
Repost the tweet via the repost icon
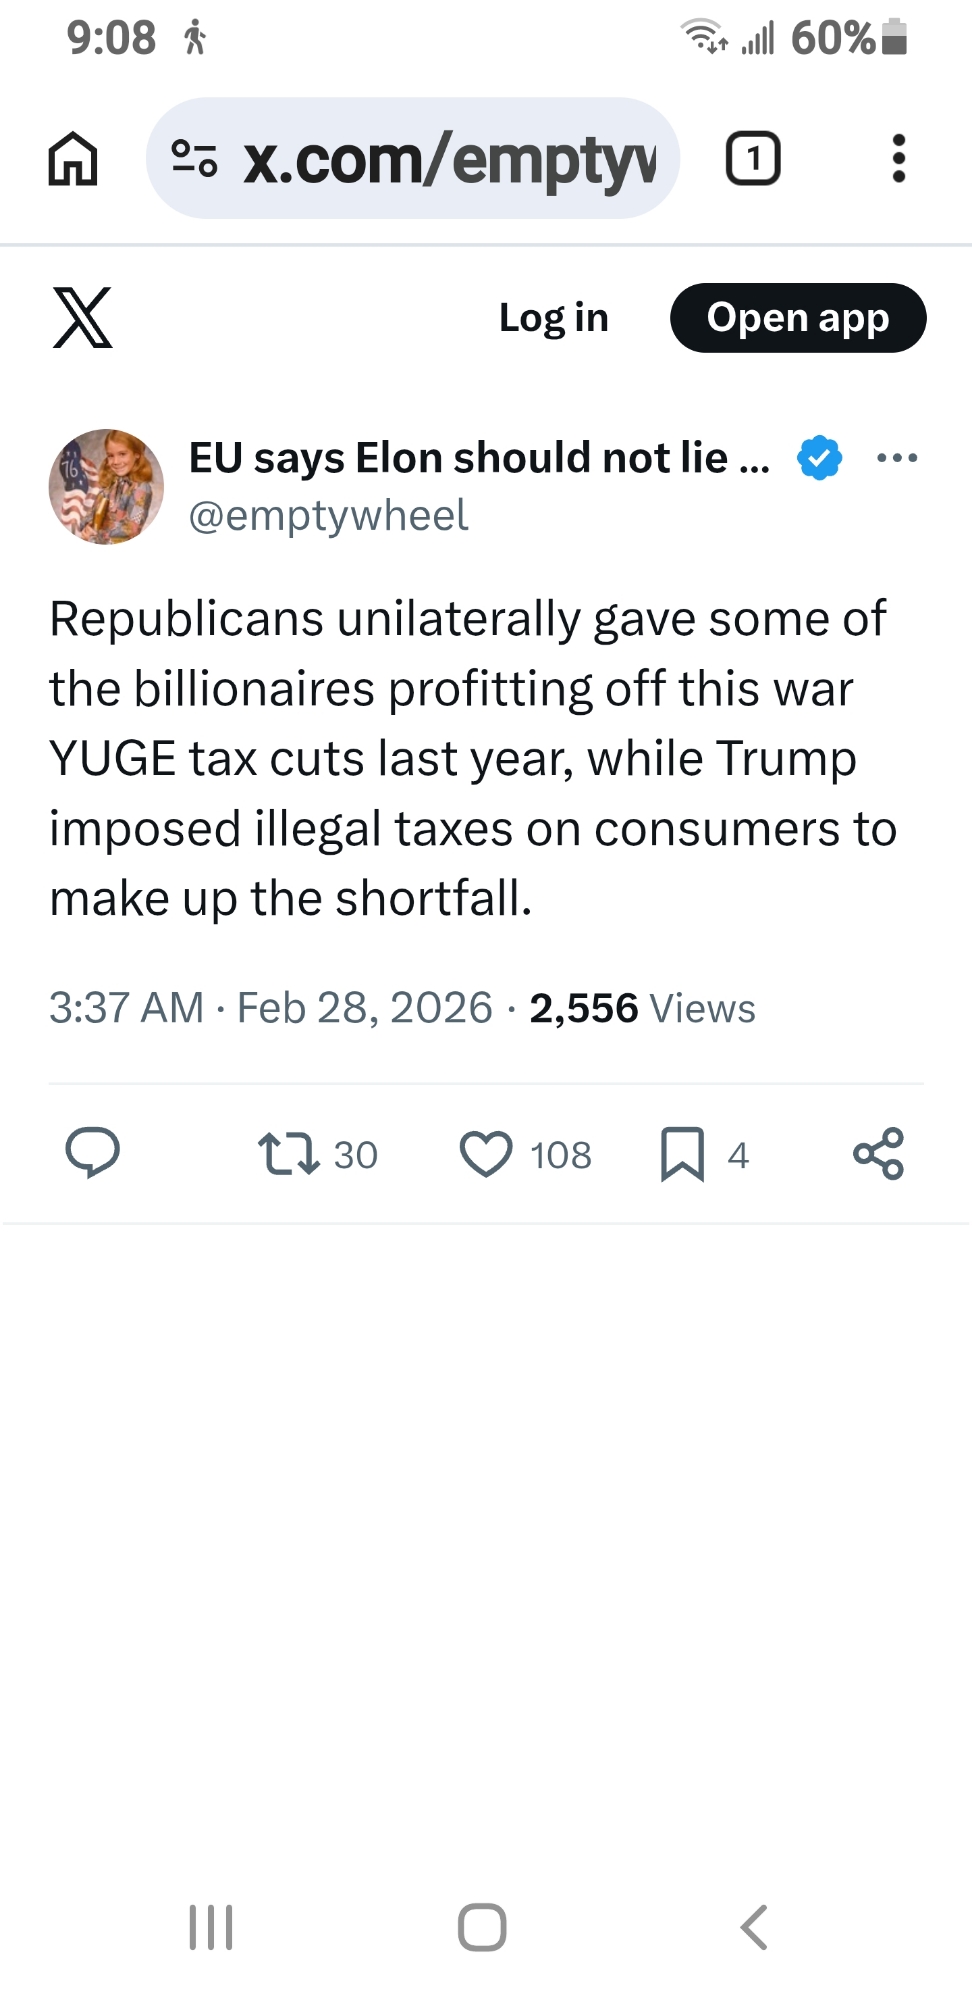(289, 1153)
